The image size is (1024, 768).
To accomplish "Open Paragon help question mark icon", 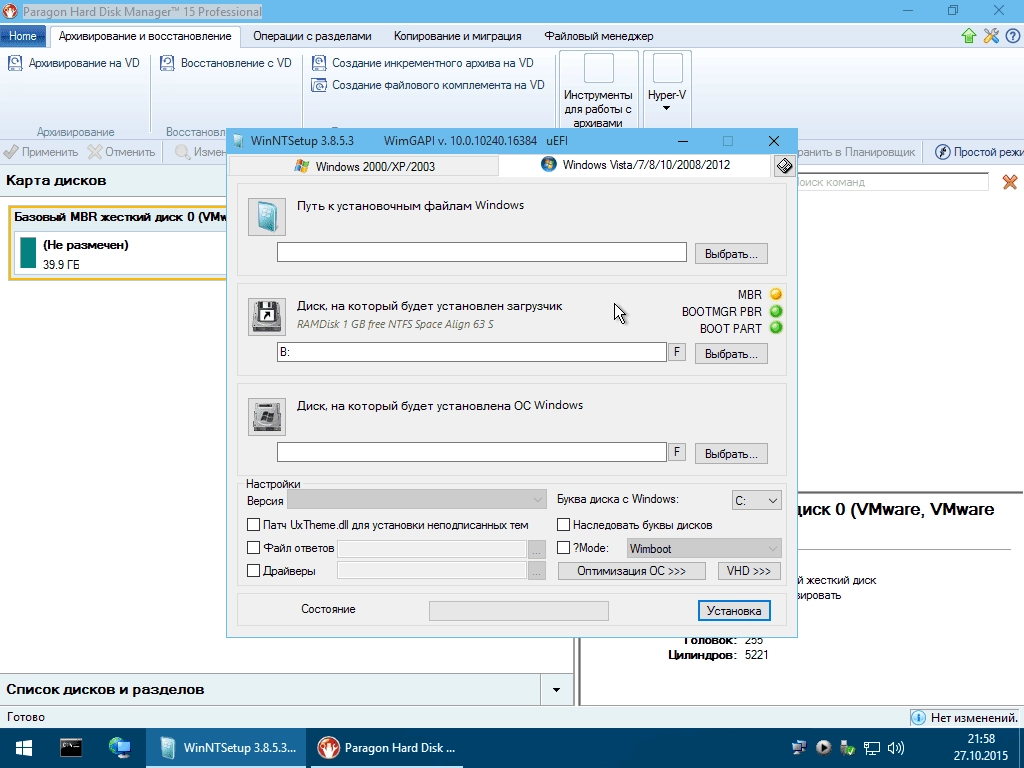I will (x=1012, y=36).
